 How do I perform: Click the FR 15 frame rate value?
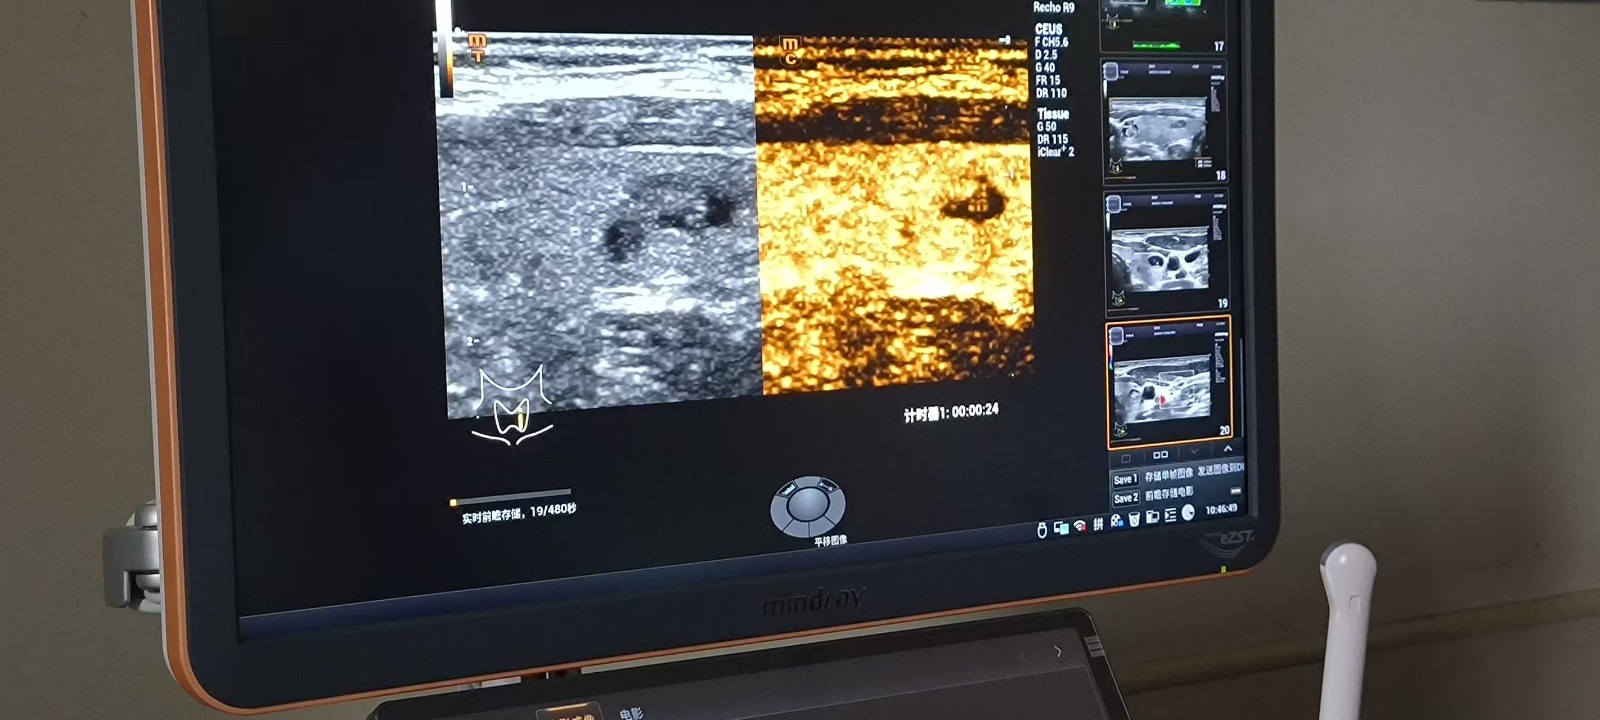(x=1048, y=80)
